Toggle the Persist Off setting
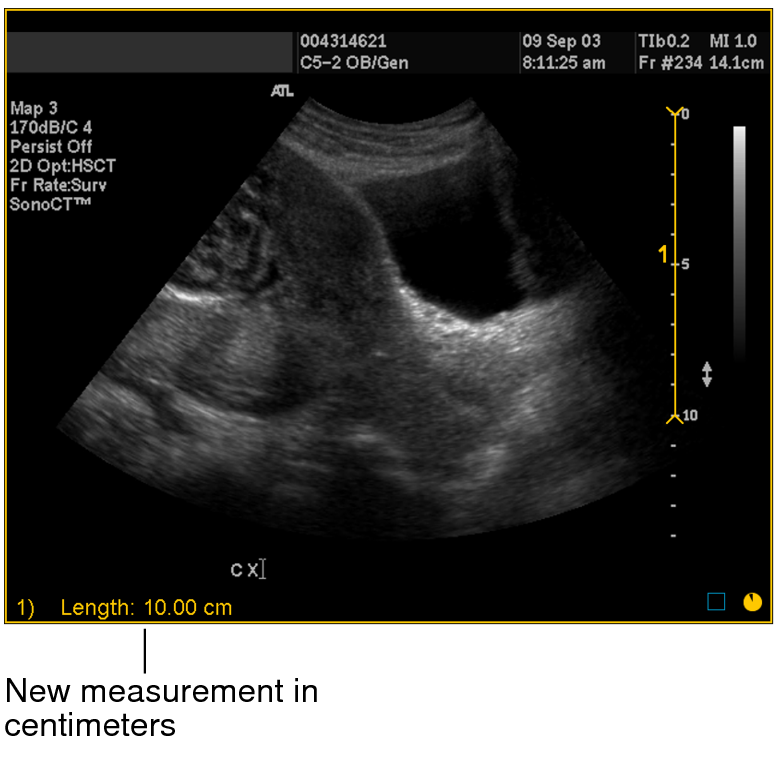This screenshot has height=758, width=779. (51, 146)
